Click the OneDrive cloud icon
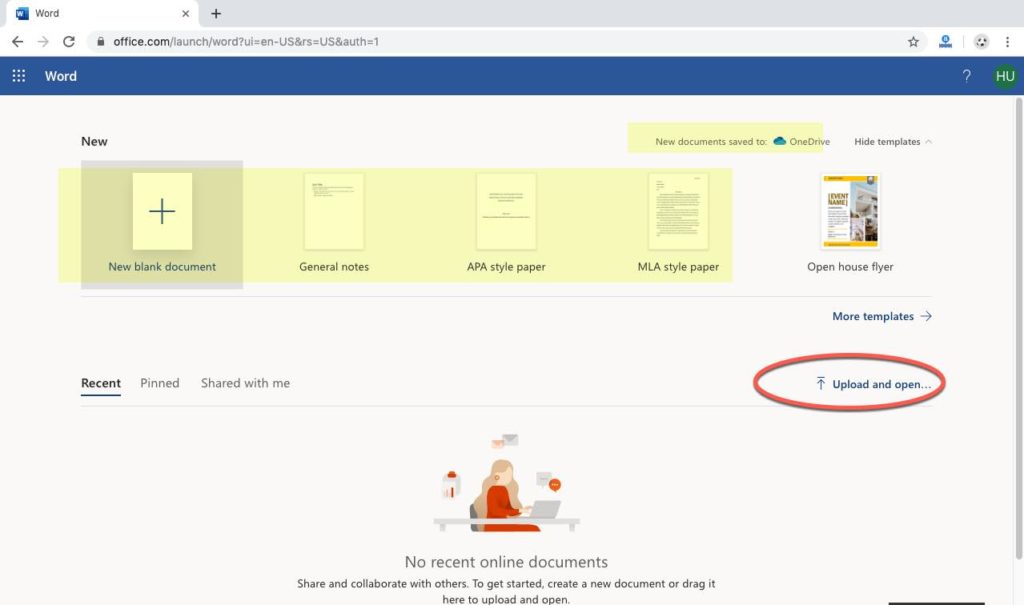 pyautogui.click(x=779, y=141)
